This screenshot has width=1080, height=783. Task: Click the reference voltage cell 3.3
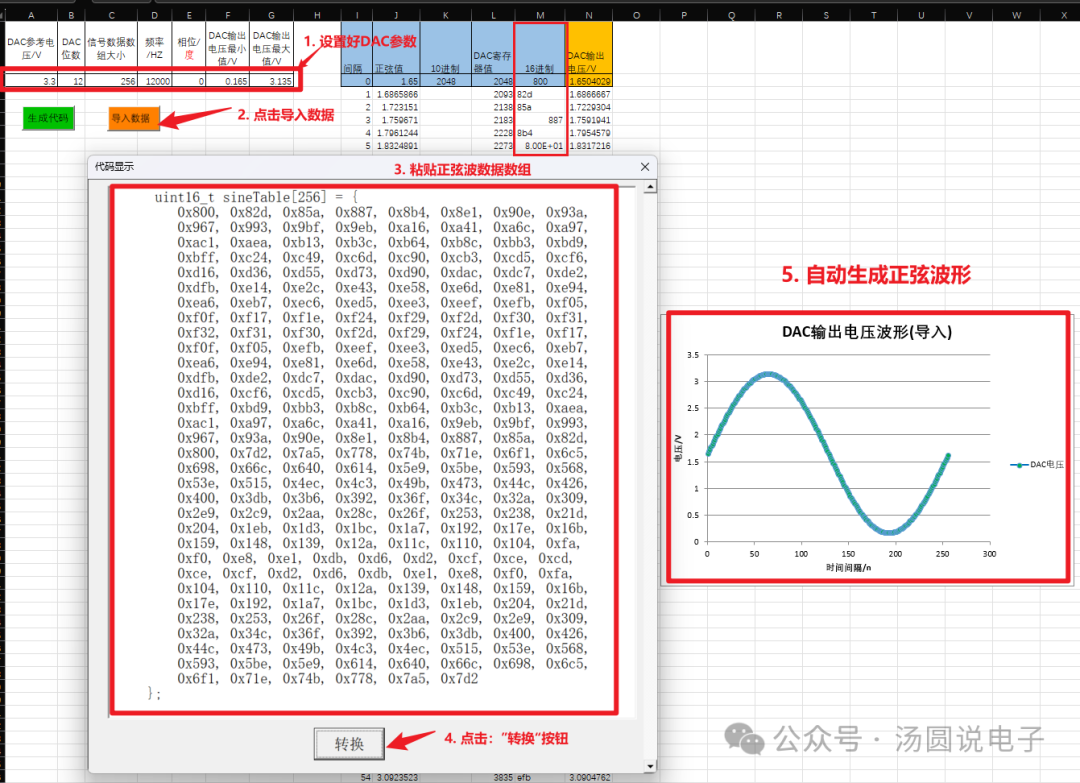32,81
